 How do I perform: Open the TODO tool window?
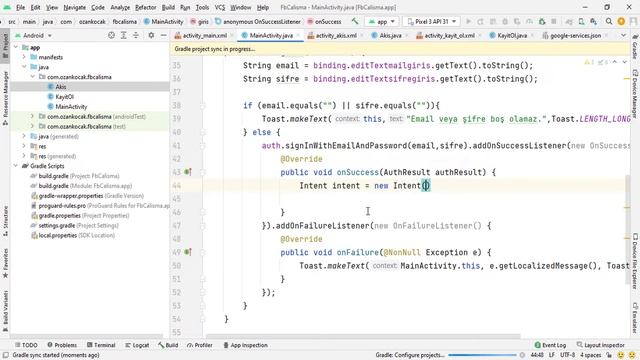26,345
